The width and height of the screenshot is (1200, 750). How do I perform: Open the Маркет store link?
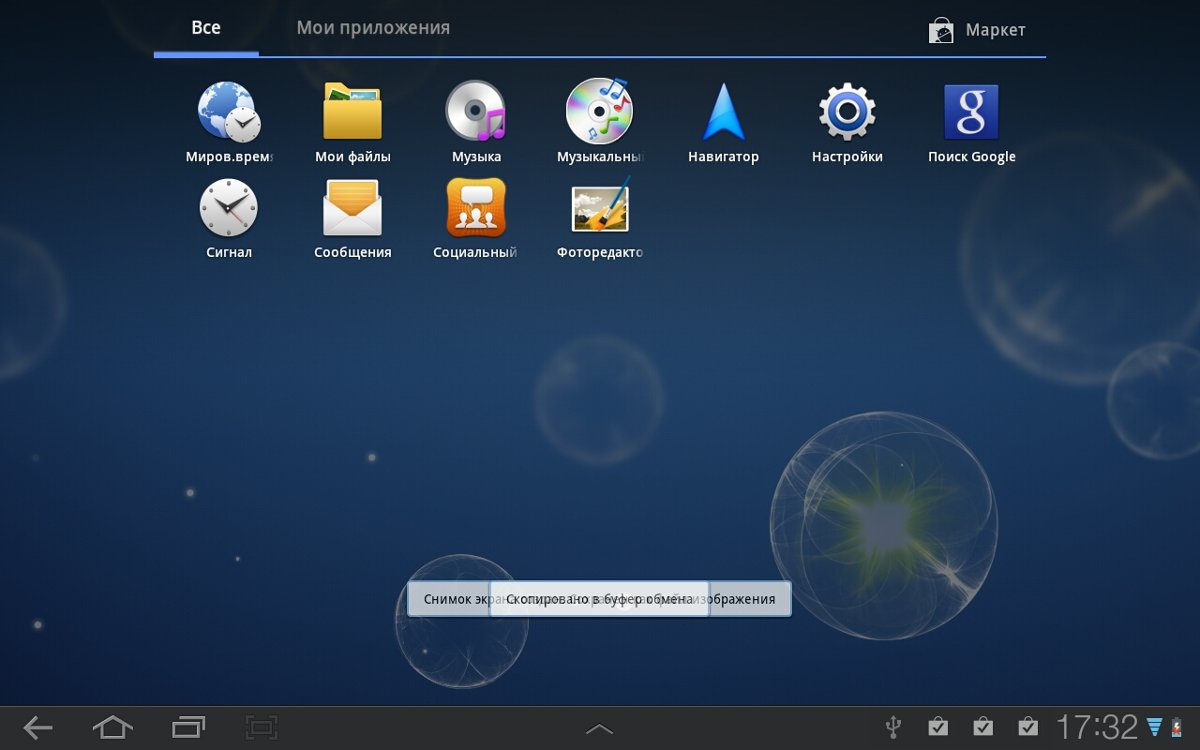pyautogui.click(x=977, y=30)
